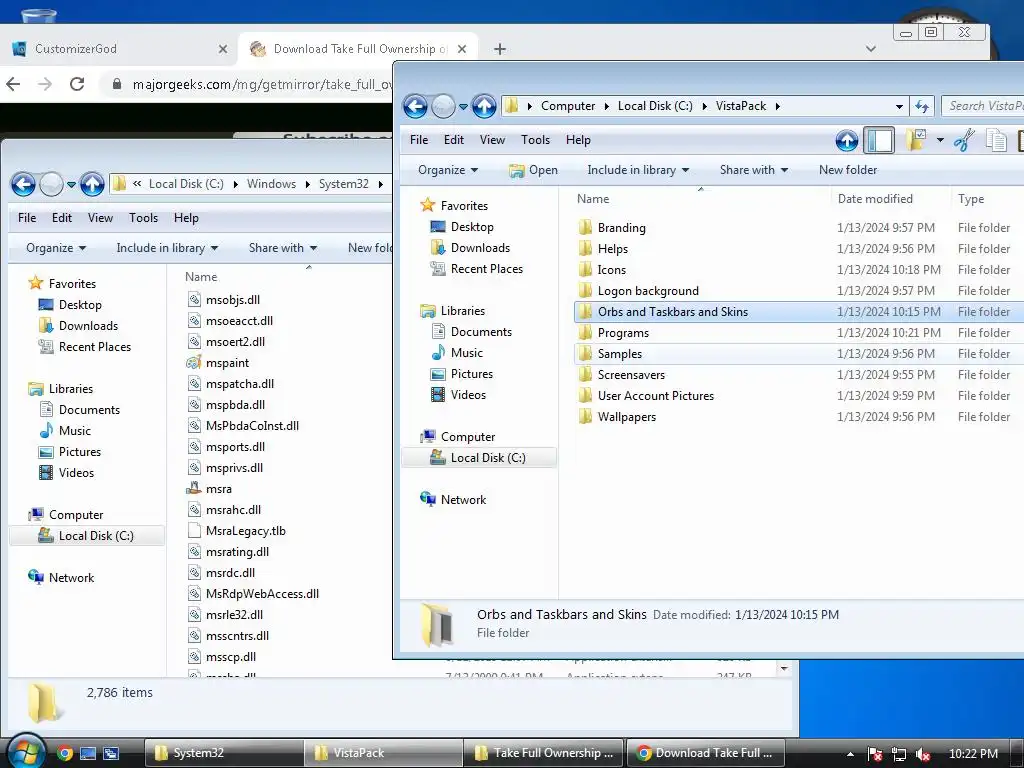
Task: Open Tools menu in VistaPack window
Action: (x=535, y=140)
